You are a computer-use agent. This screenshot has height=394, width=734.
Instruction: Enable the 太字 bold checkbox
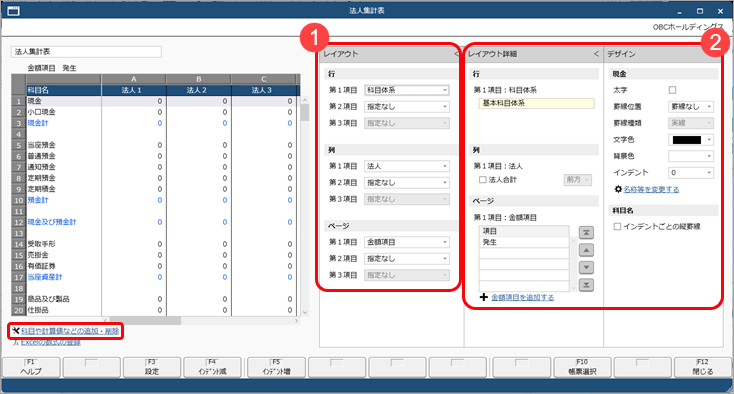[x=672, y=90]
